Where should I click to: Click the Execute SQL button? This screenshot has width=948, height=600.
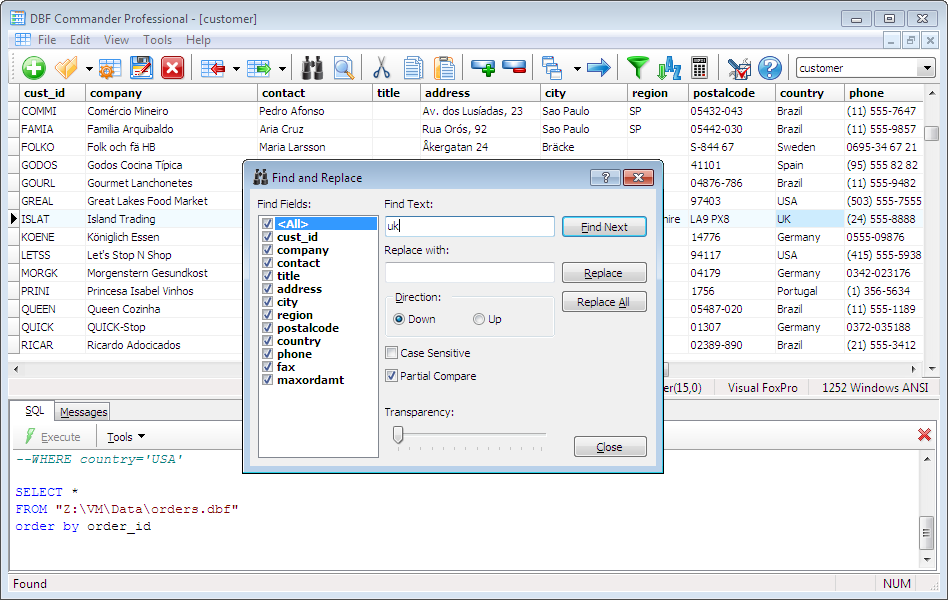point(53,437)
